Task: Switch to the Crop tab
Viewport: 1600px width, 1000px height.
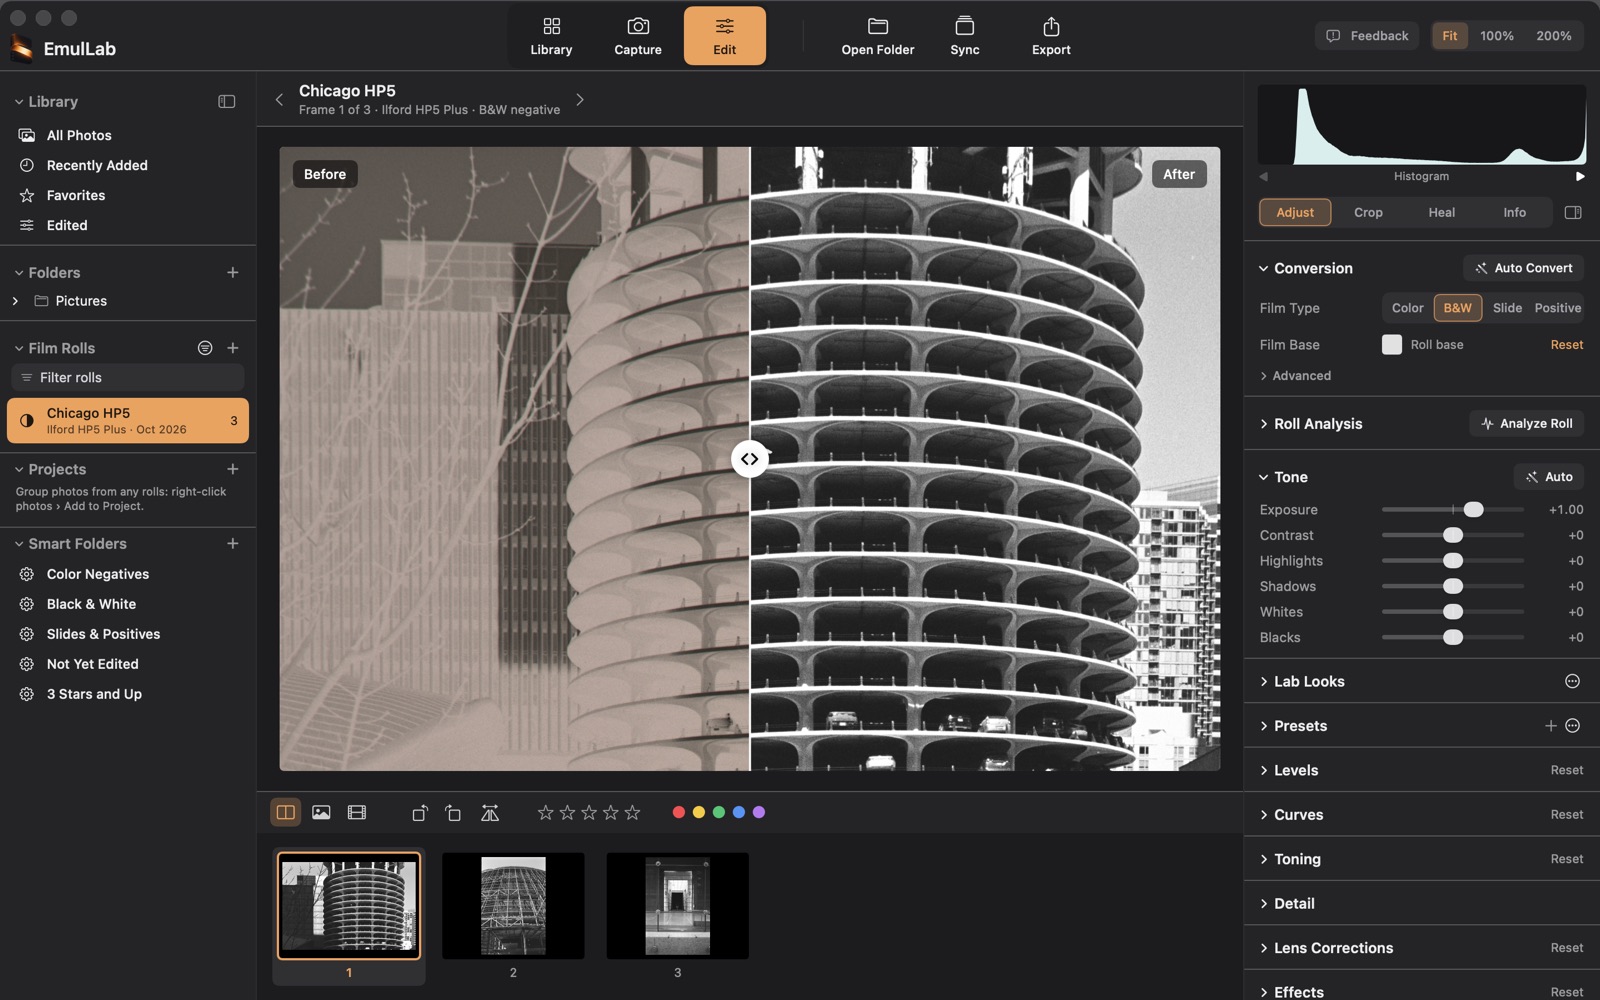Action: pyautogui.click(x=1368, y=212)
